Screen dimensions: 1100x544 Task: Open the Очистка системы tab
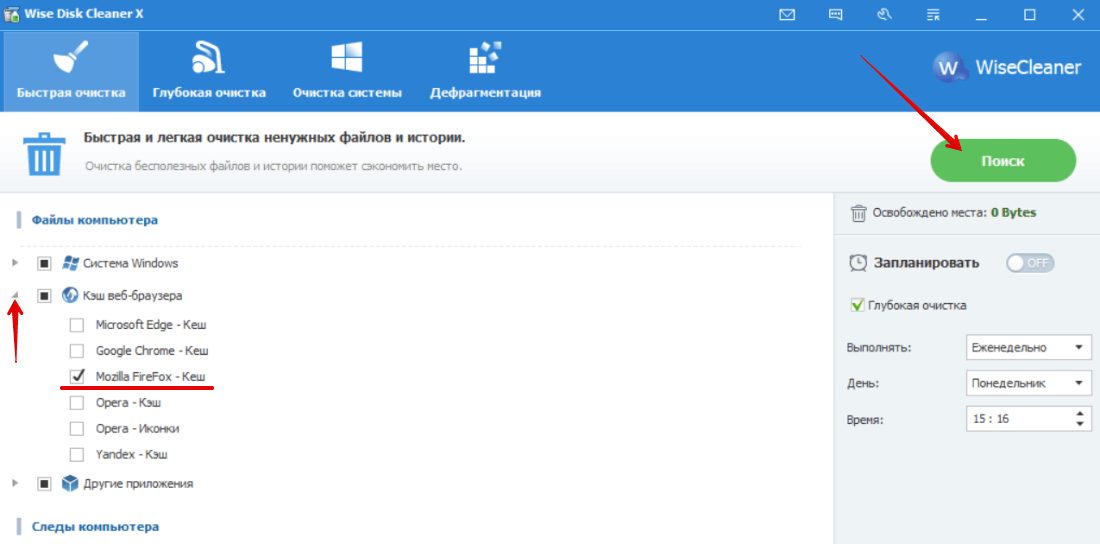[347, 71]
